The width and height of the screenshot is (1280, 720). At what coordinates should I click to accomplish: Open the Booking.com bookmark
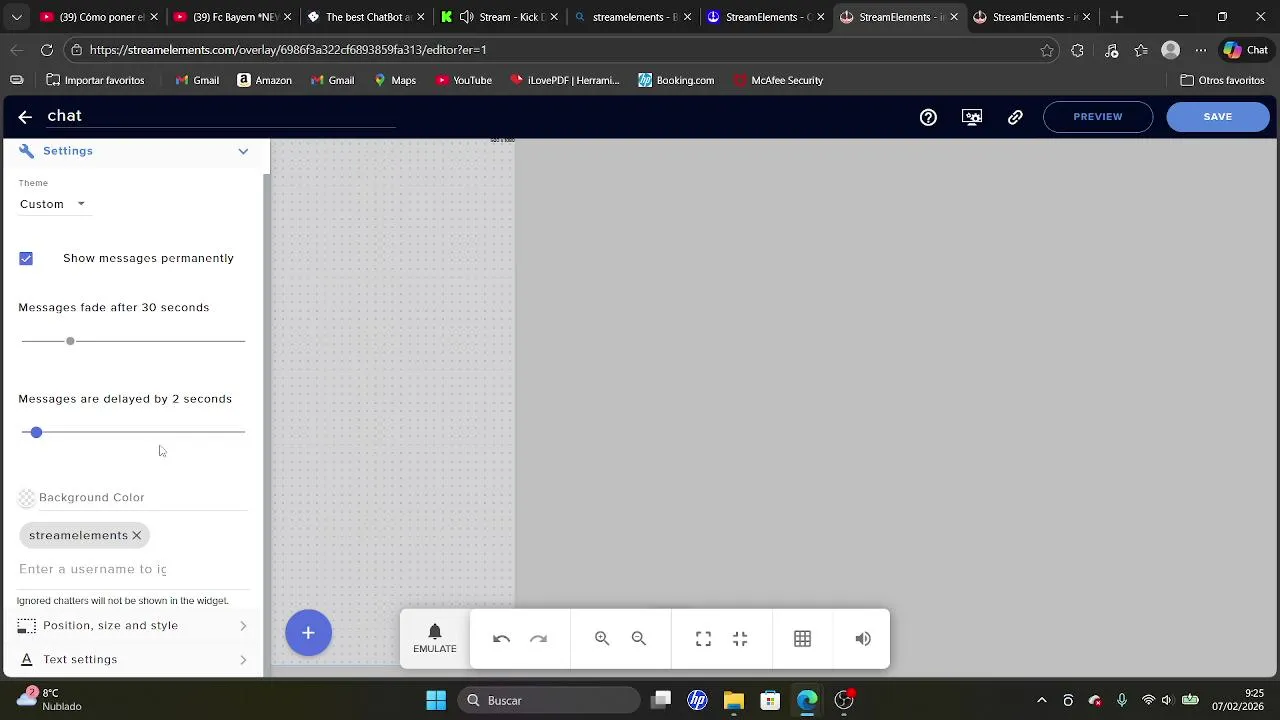pyautogui.click(x=676, y=80)
